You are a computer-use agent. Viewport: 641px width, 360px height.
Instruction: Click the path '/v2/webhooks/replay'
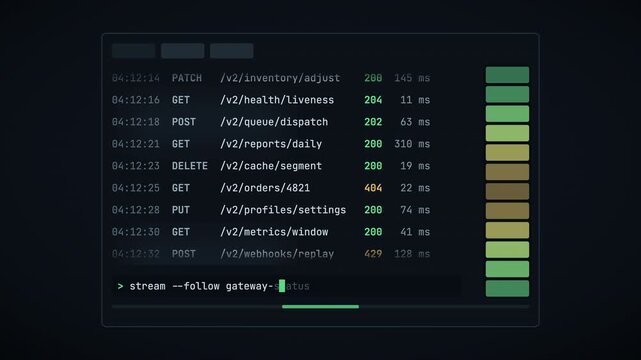[x=277, y=254]
